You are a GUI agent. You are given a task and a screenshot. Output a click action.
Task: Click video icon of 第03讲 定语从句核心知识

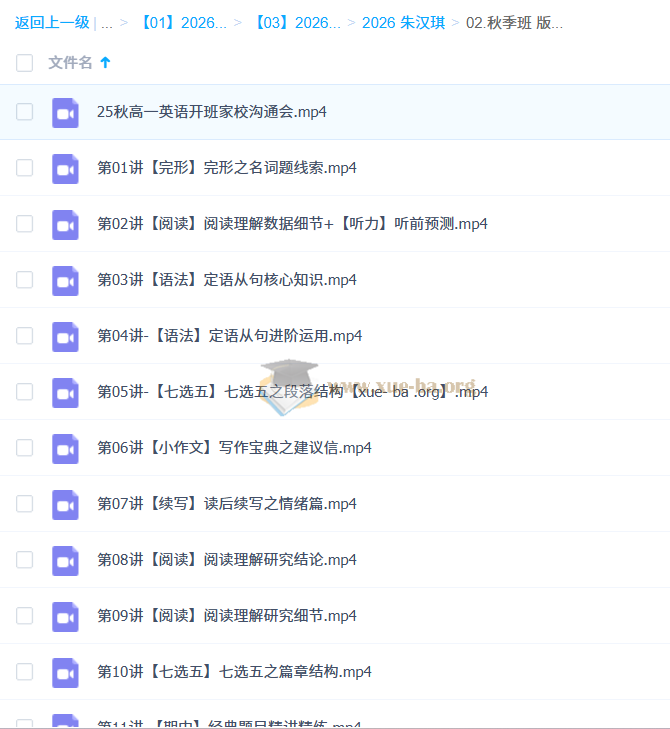coord(65,280)
